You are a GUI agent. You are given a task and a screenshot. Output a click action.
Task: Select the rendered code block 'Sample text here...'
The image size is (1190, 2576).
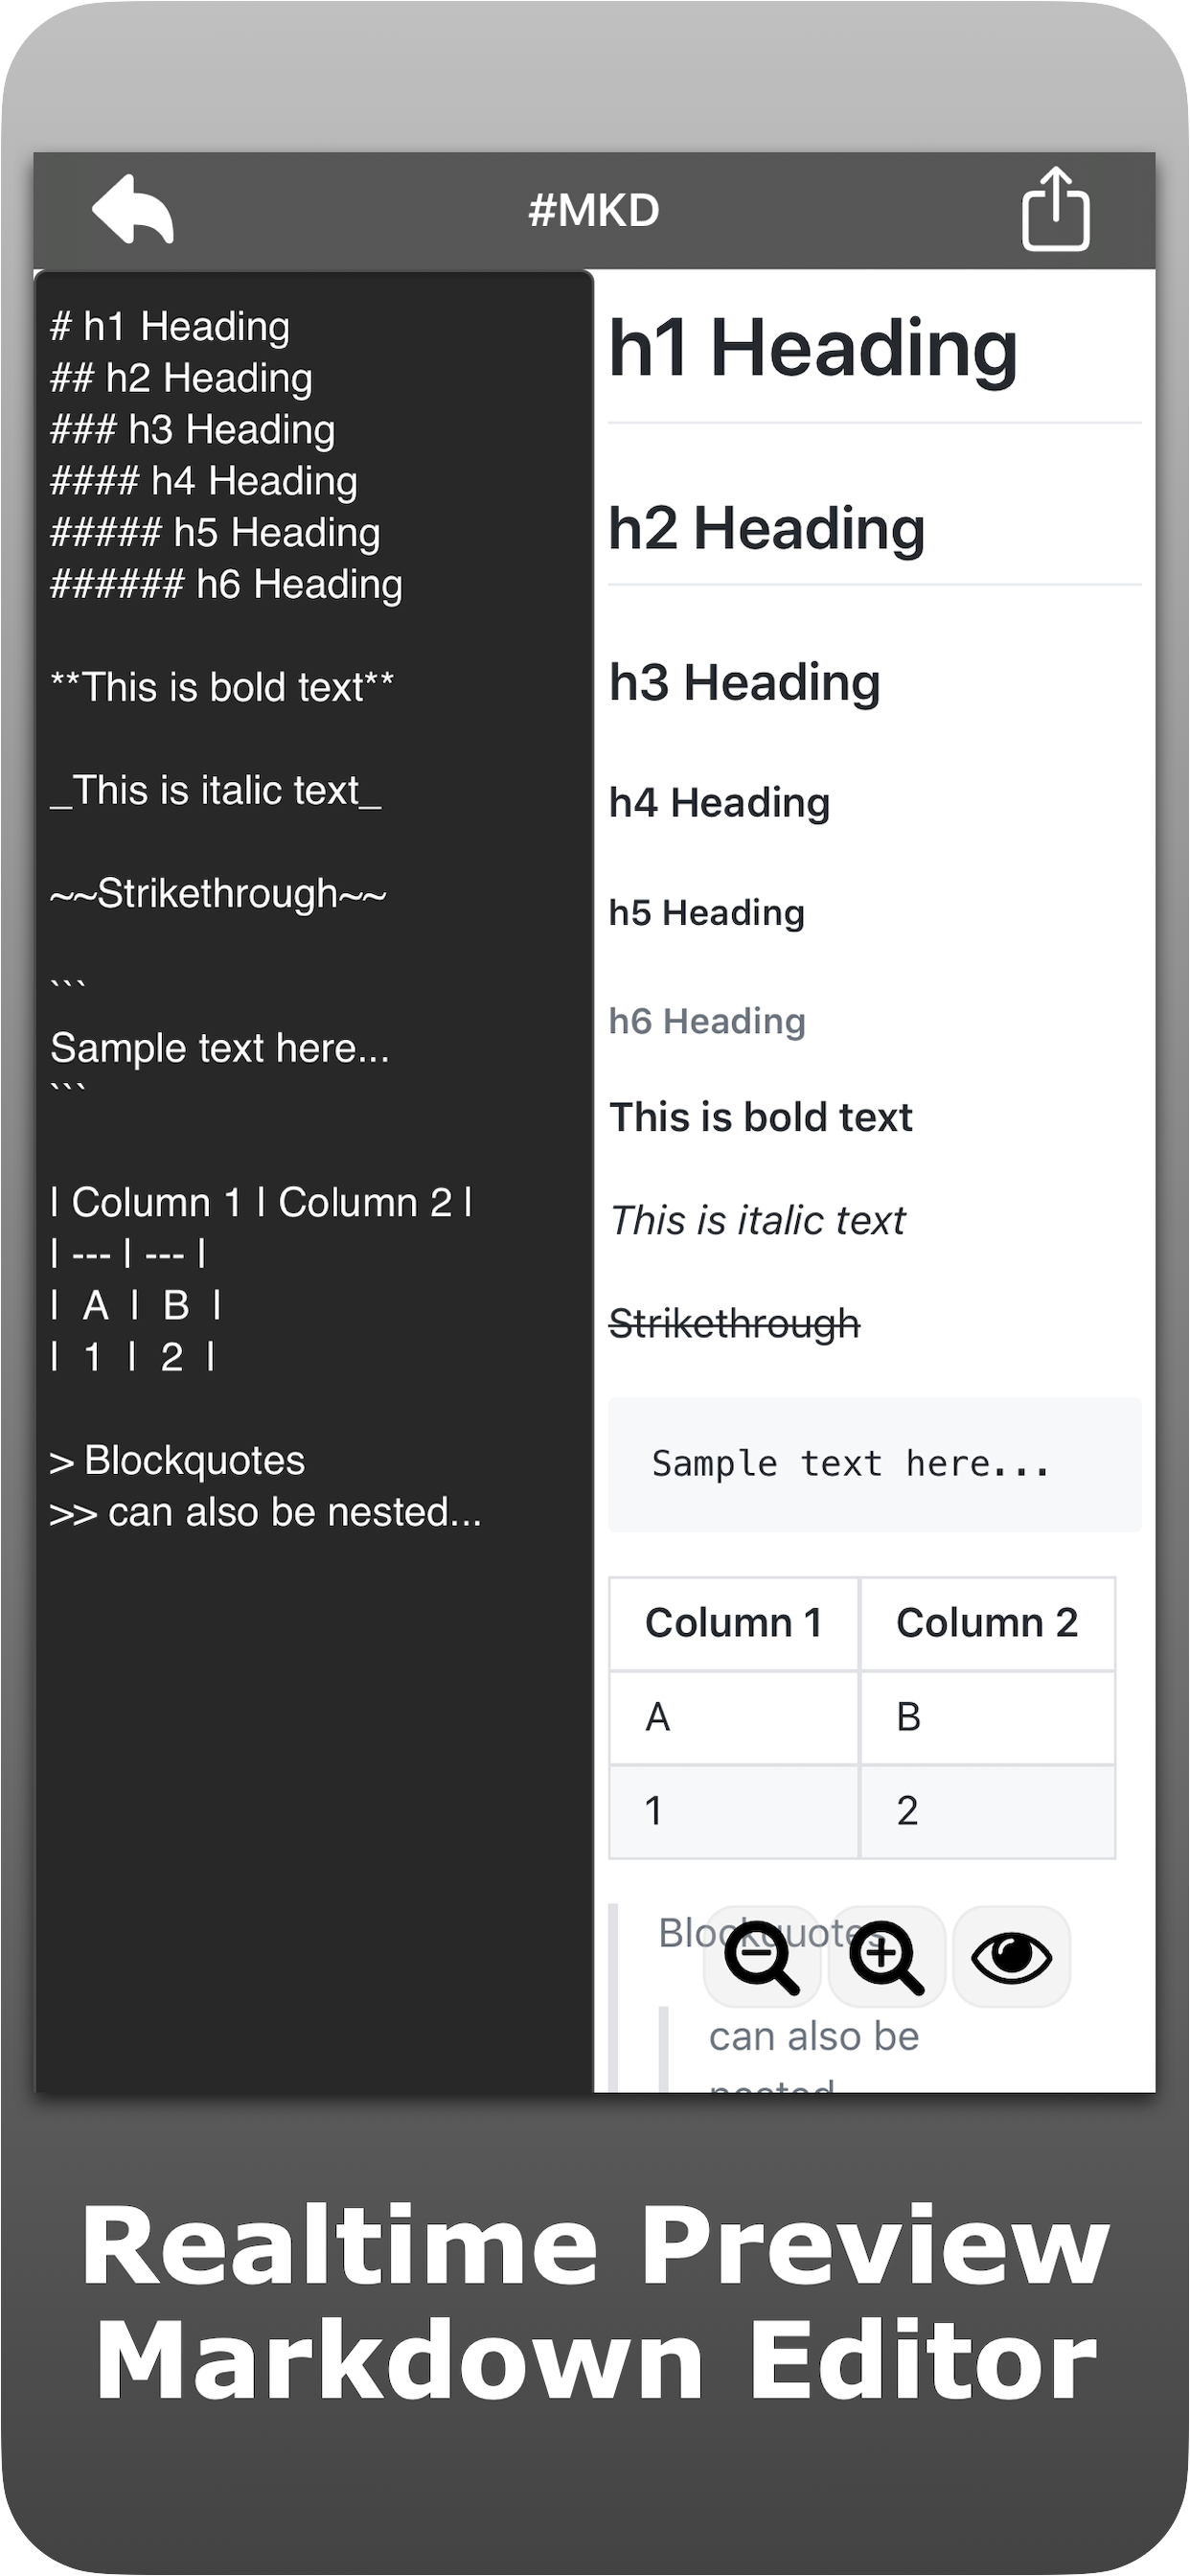pos(874,1464)
